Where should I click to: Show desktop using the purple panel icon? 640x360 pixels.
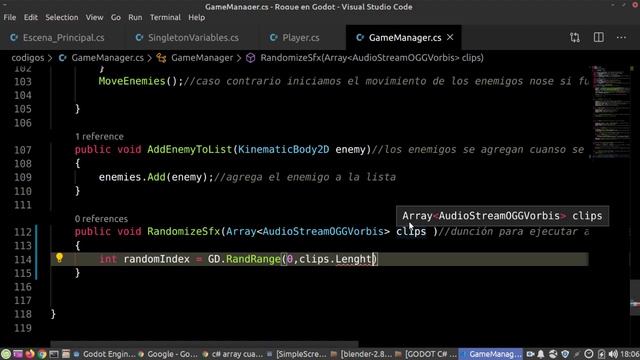coord(18,354)
